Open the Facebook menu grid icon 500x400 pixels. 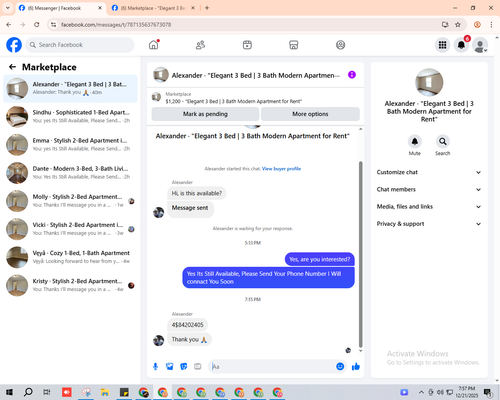[x=442, y=45]
